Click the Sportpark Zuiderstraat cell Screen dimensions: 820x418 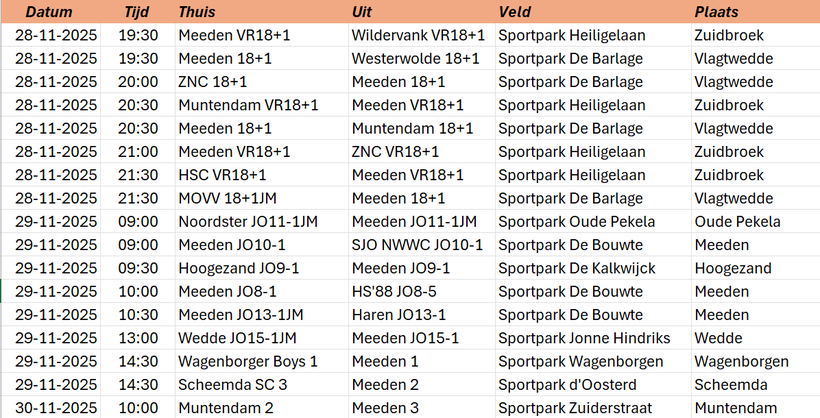tap(575, 408)
